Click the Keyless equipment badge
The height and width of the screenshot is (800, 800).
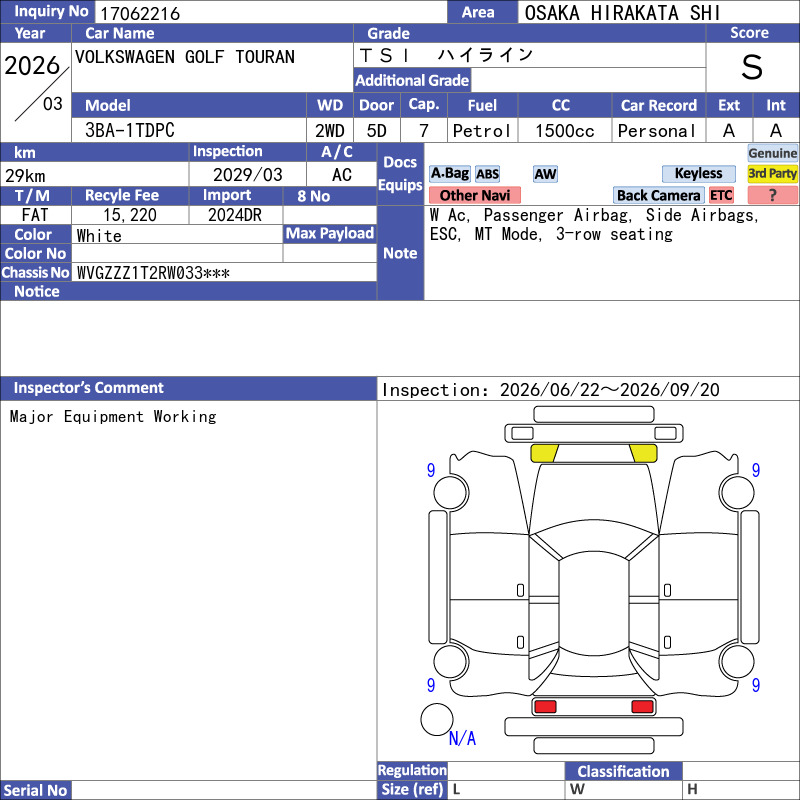(698, 173)
